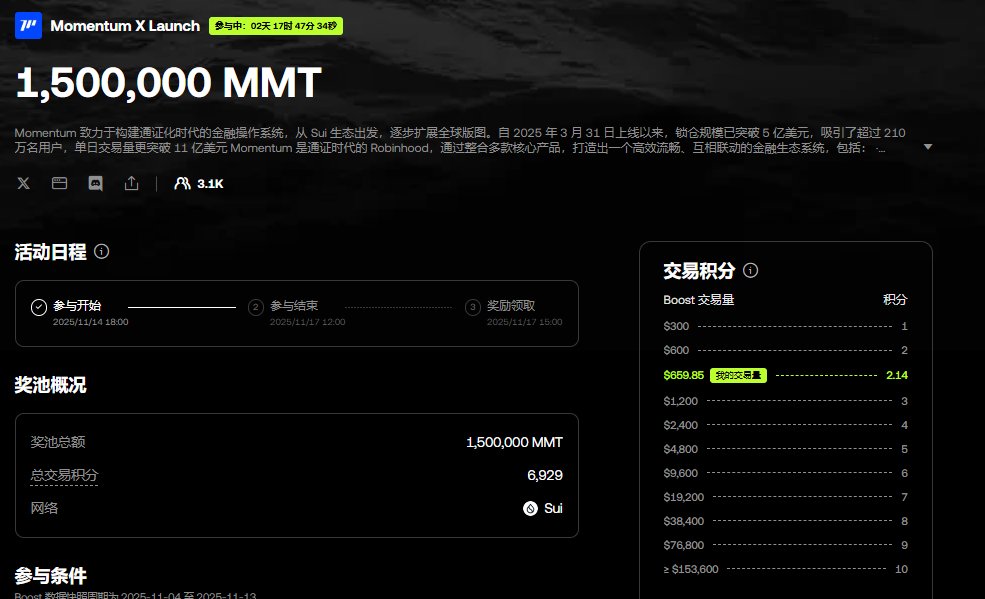Expand the 总交易积分 details
The width and height of the screenshot is (985, 599).
(65, 474)
